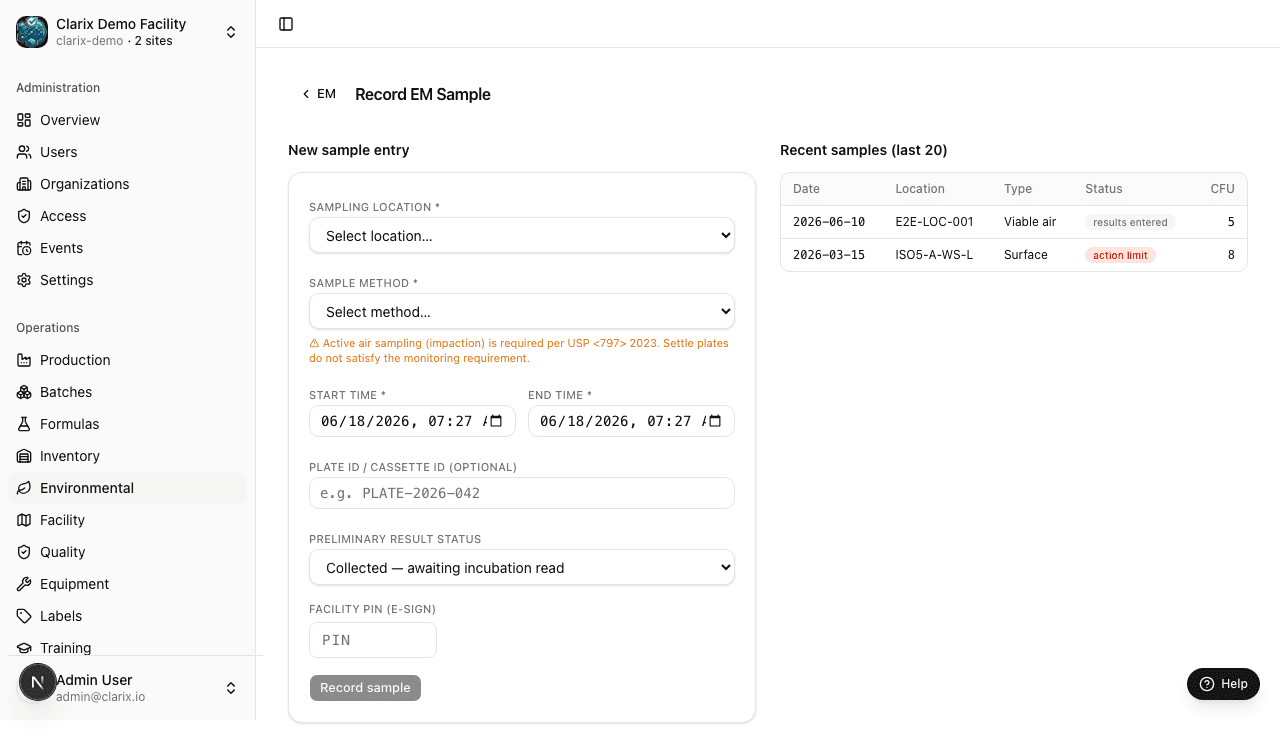Click the Equipment wrench icon
This screenshot has width=1280, height=755.
(24, 584)
